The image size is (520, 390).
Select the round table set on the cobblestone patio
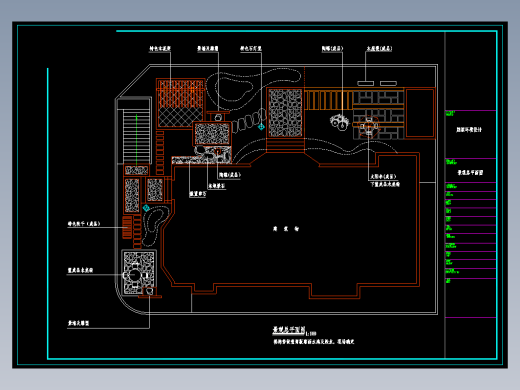[135, 275]
